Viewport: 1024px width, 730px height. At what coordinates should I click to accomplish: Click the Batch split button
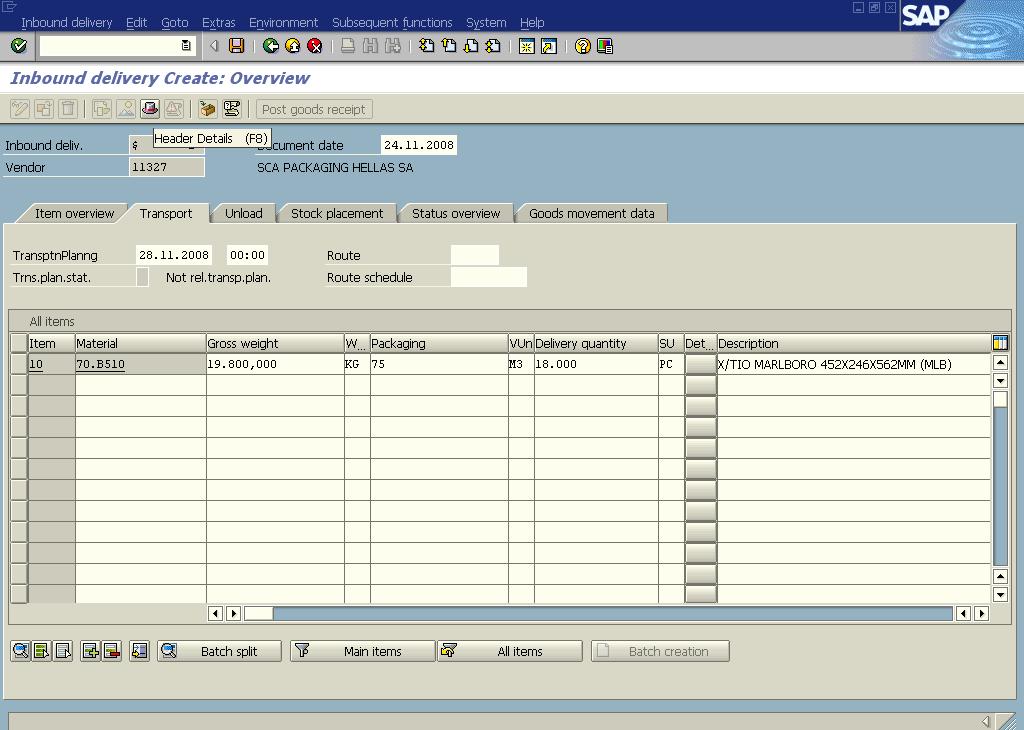tap(219, 651)
